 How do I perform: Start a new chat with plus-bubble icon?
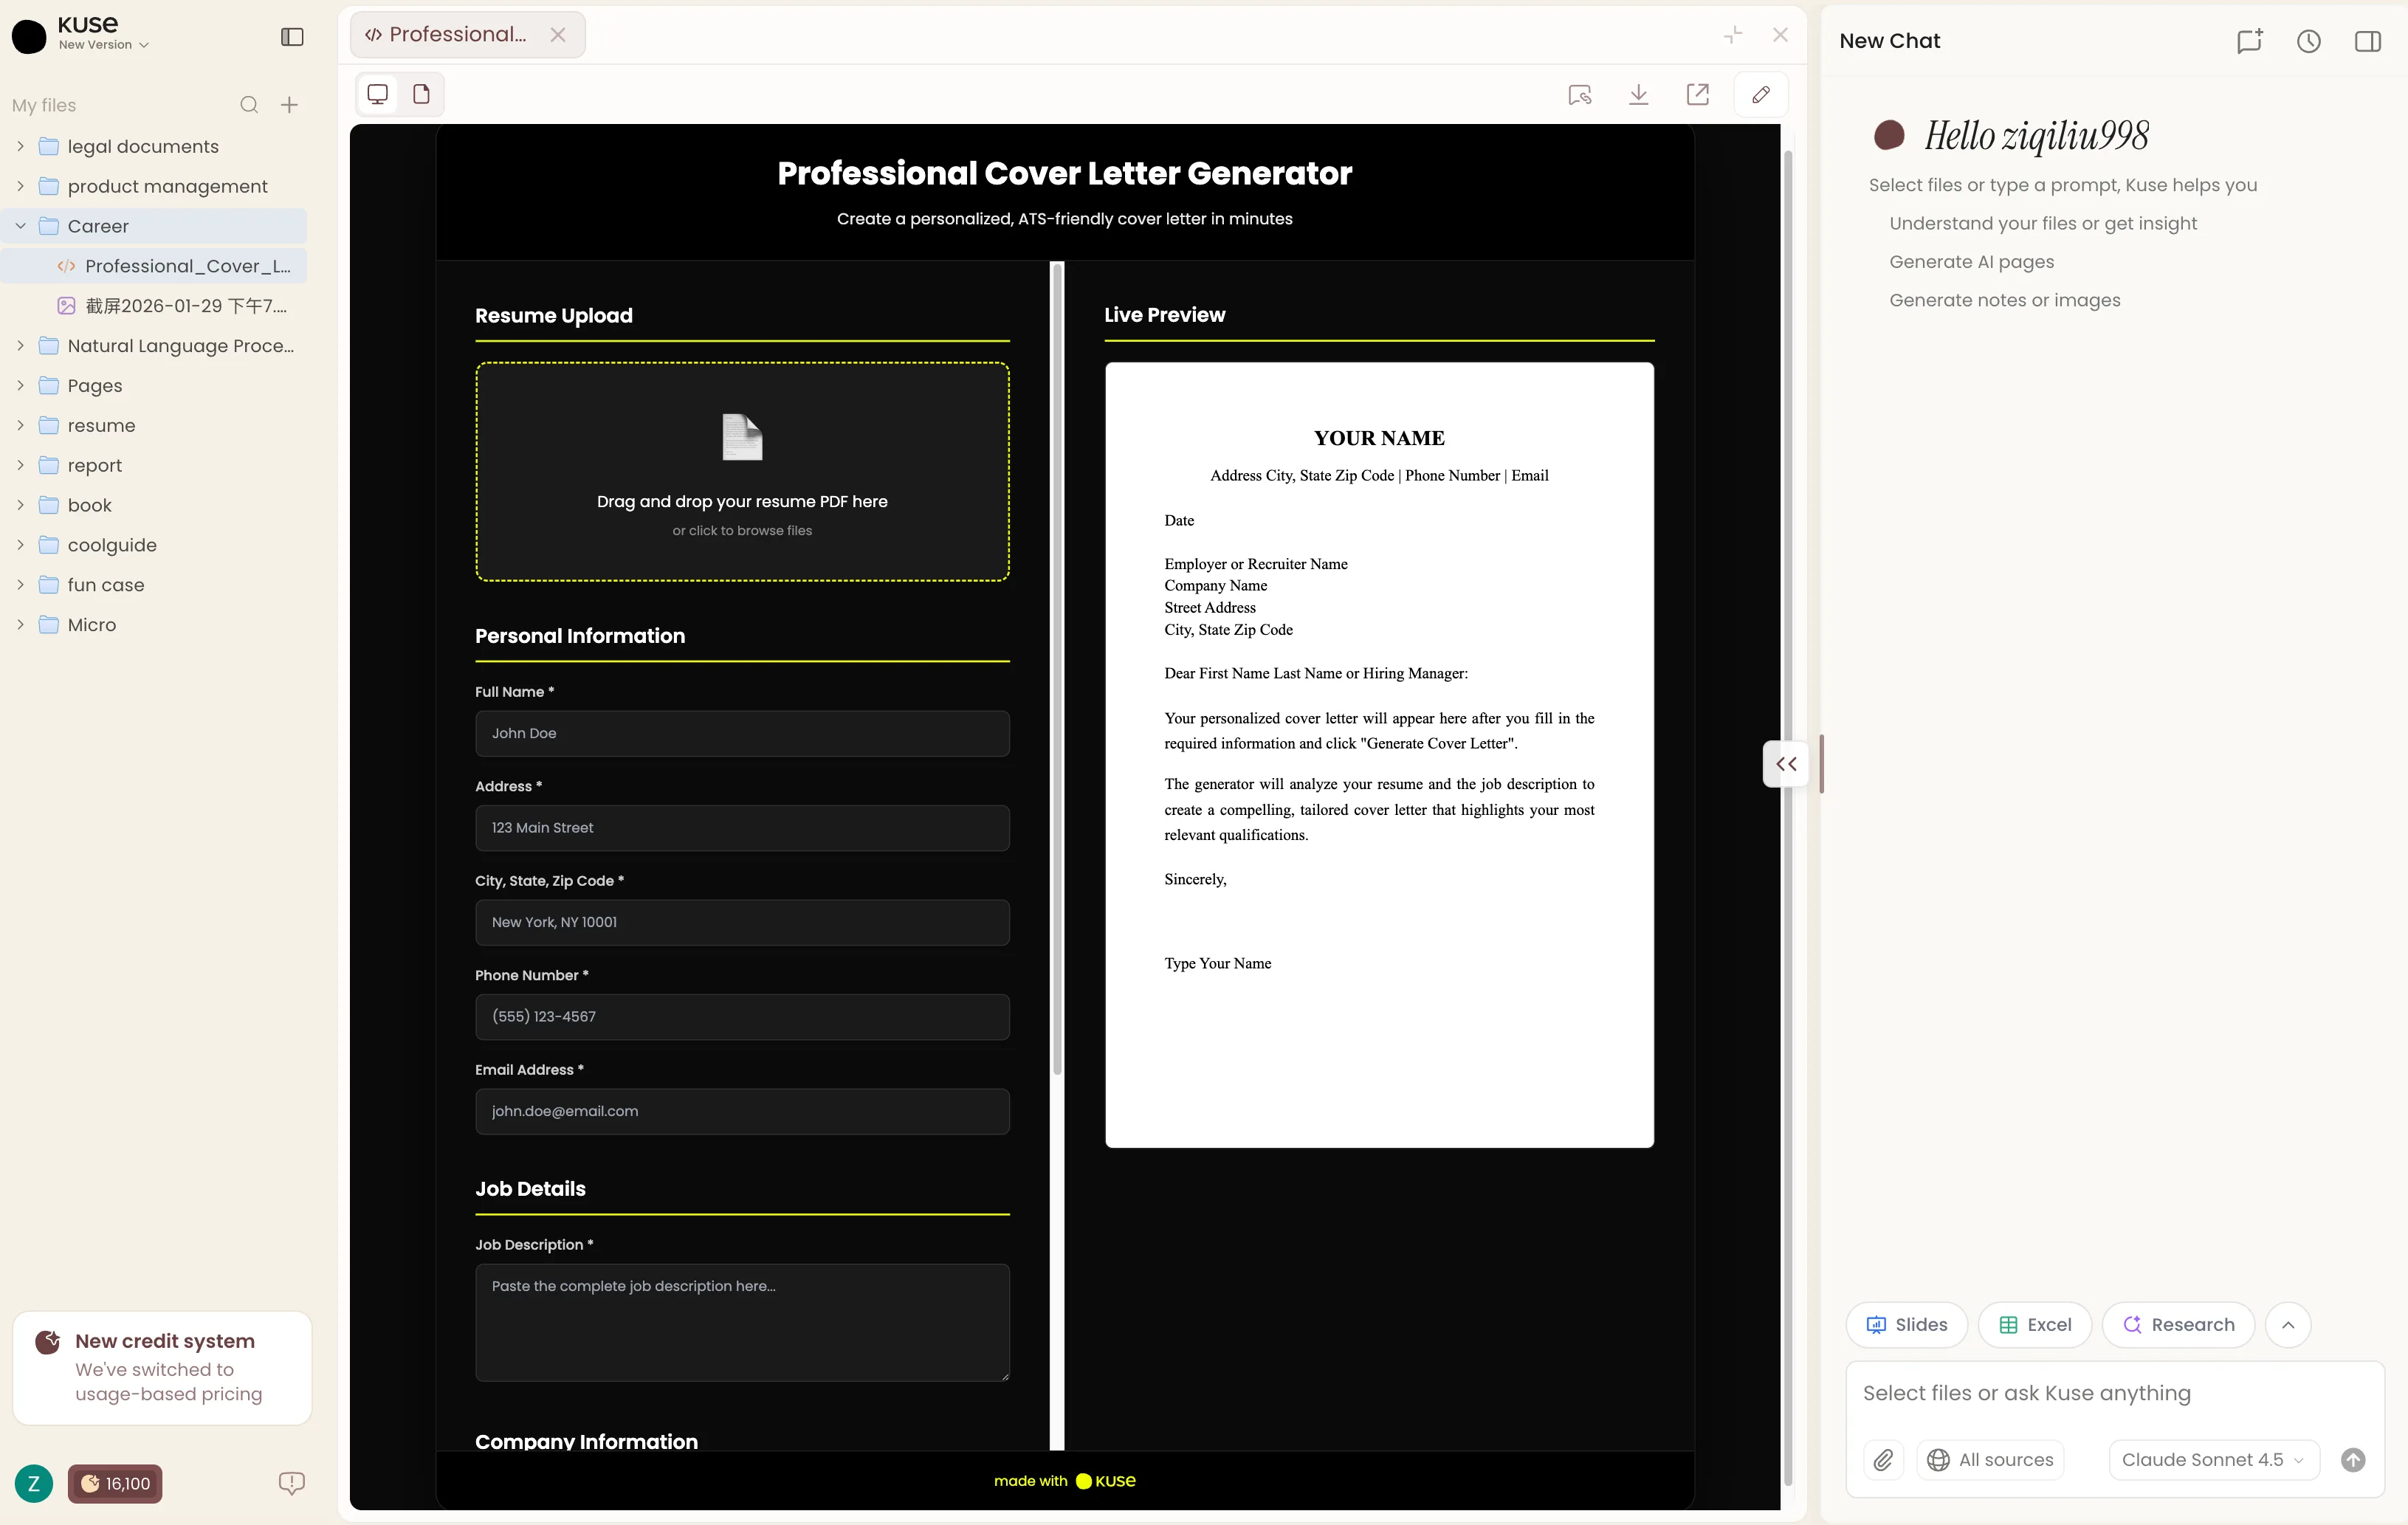2249,41
